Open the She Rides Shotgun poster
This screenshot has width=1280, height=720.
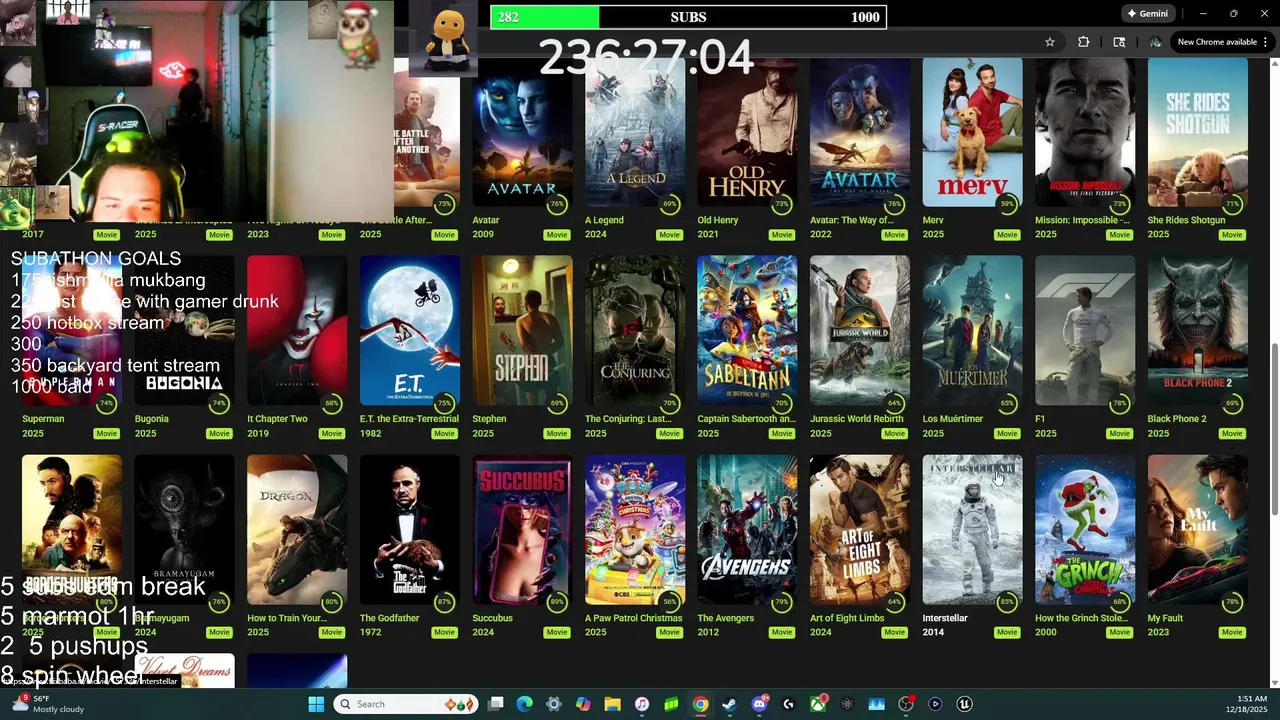point(1198,132)
